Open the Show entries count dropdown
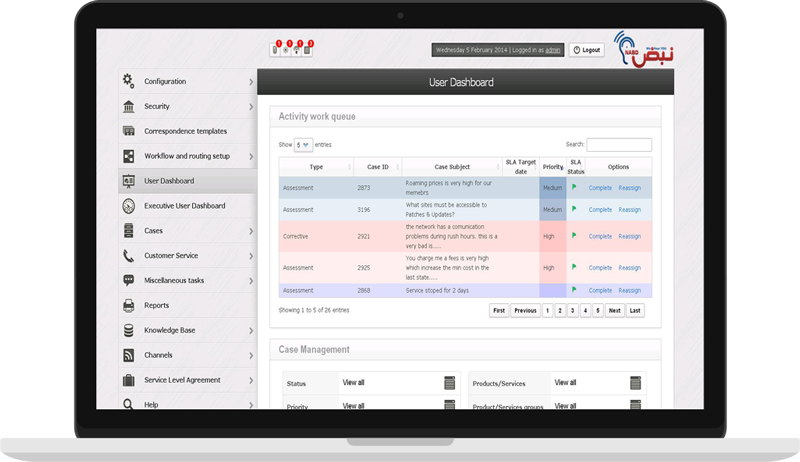This screenshot has height=462, width=800. click(303, 145)
